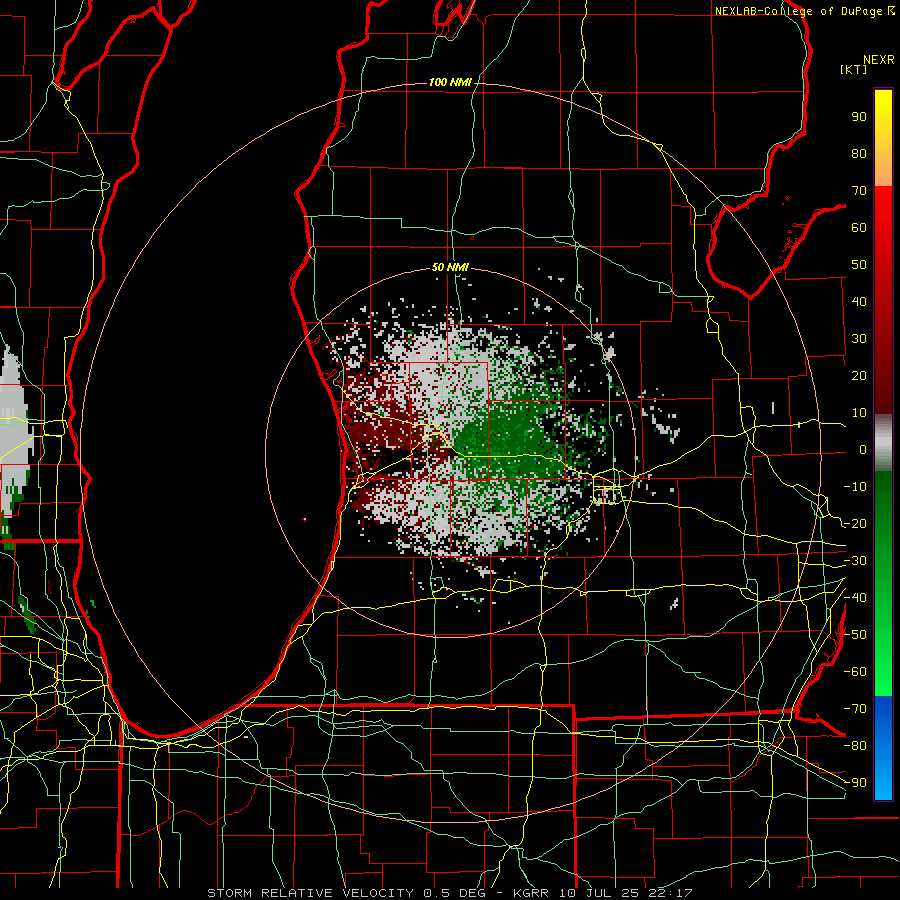
Task: Click the 0 value on the velocity scale
Action: click(x=863, y=450)
